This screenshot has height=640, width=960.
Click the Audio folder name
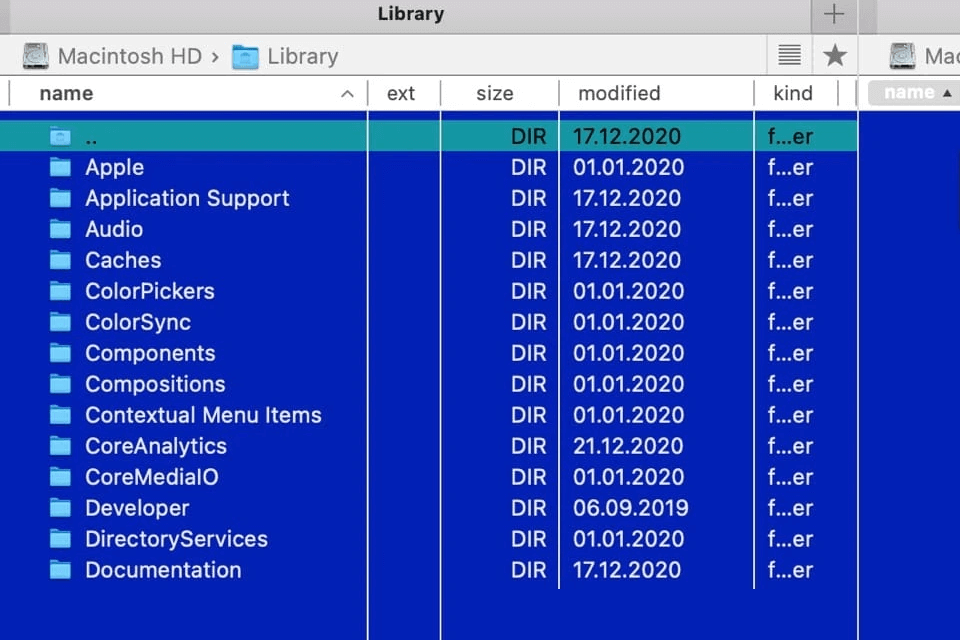pyautogui.click(x=114, y=229)
